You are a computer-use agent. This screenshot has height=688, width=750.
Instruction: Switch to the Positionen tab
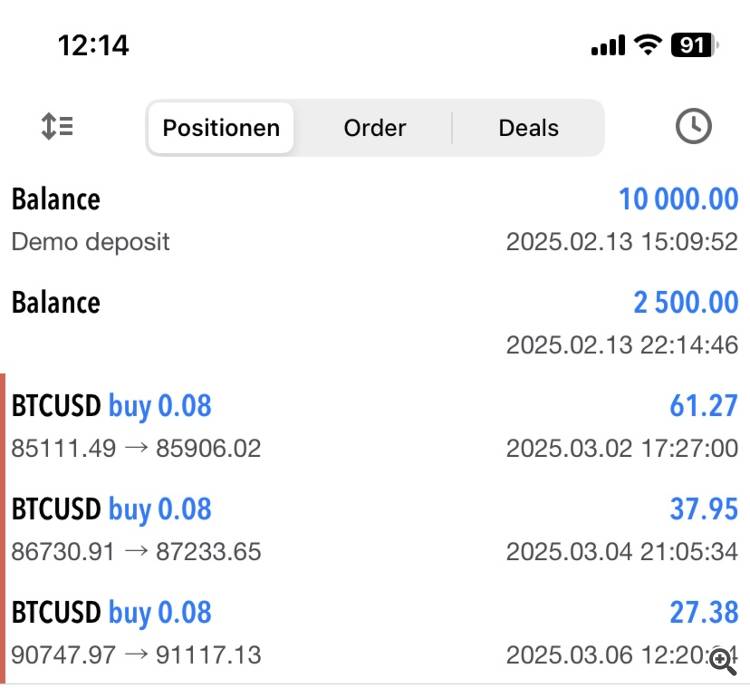[x=221, y=128]
